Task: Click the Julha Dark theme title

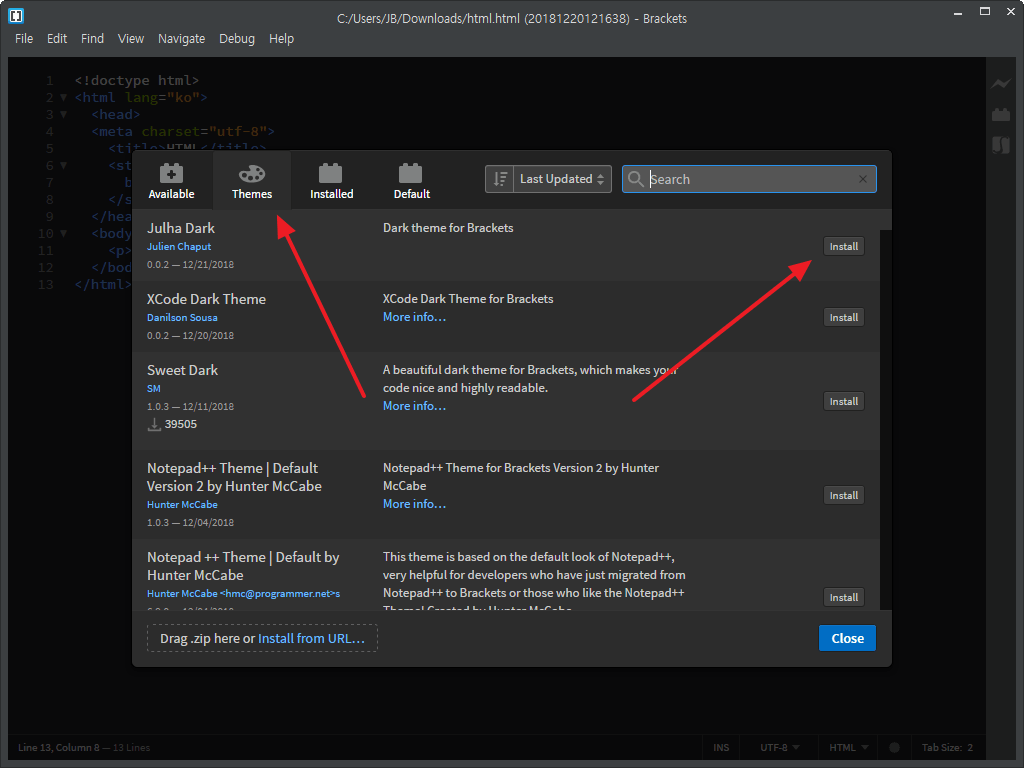Action: click(181, 228)
